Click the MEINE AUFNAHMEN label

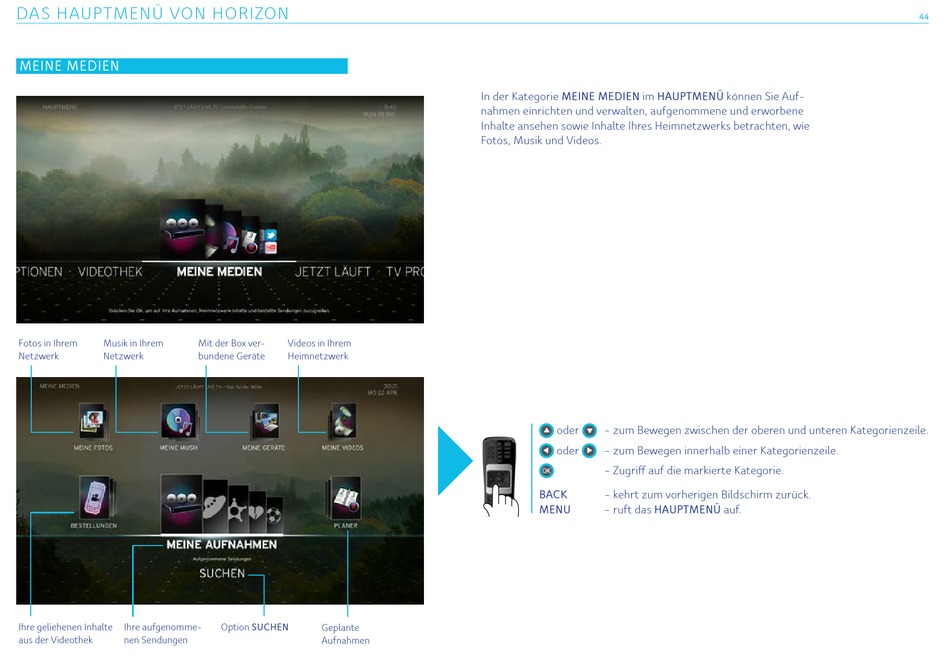click(x=222, y=544)
